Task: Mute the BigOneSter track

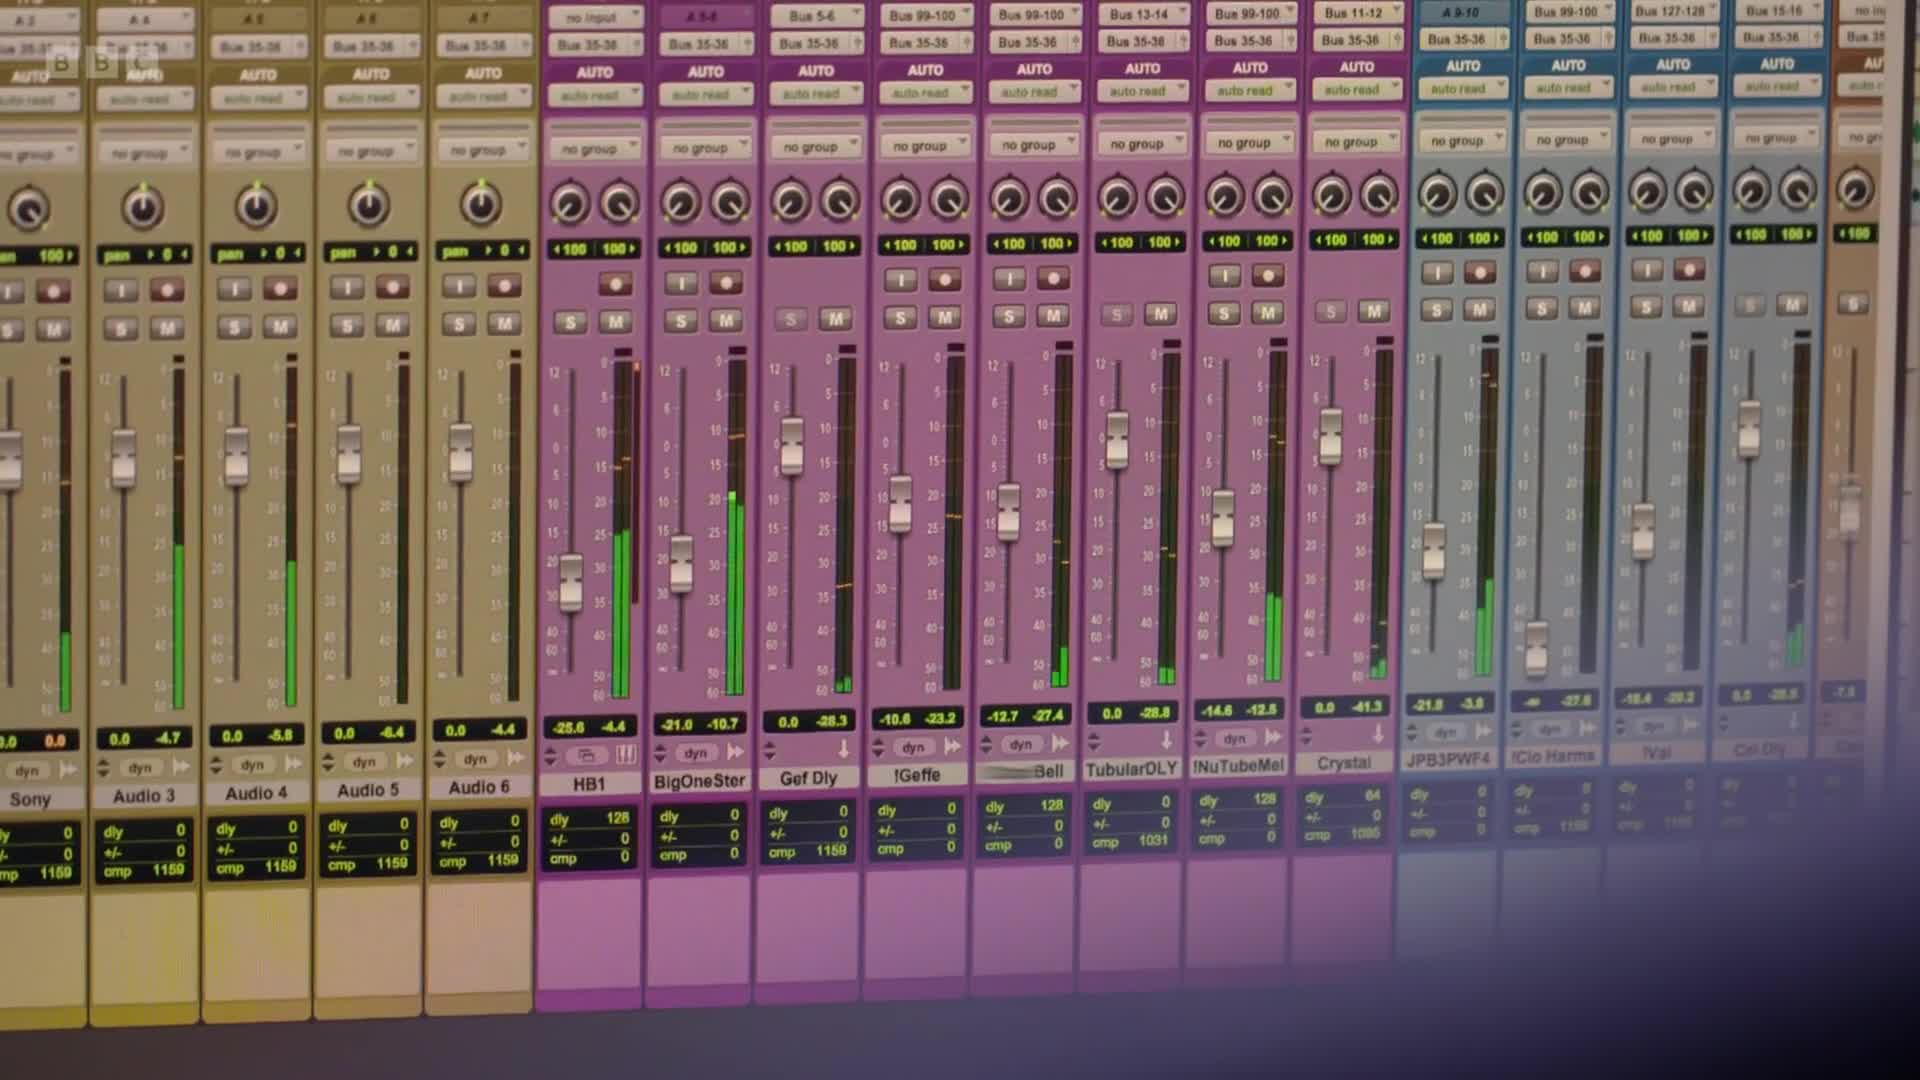Action: [x=725, y=320]
